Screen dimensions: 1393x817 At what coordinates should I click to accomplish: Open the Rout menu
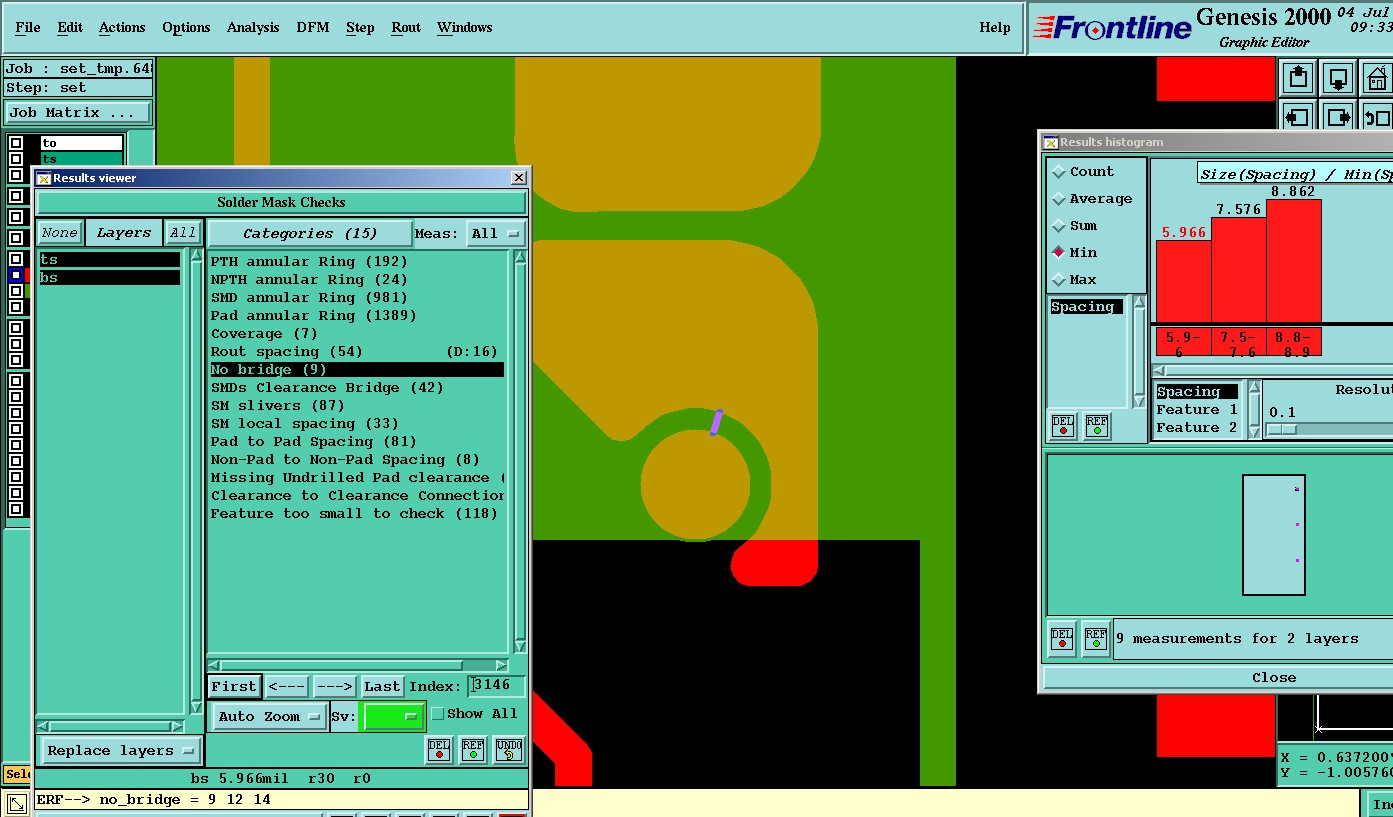coord(406,27)
